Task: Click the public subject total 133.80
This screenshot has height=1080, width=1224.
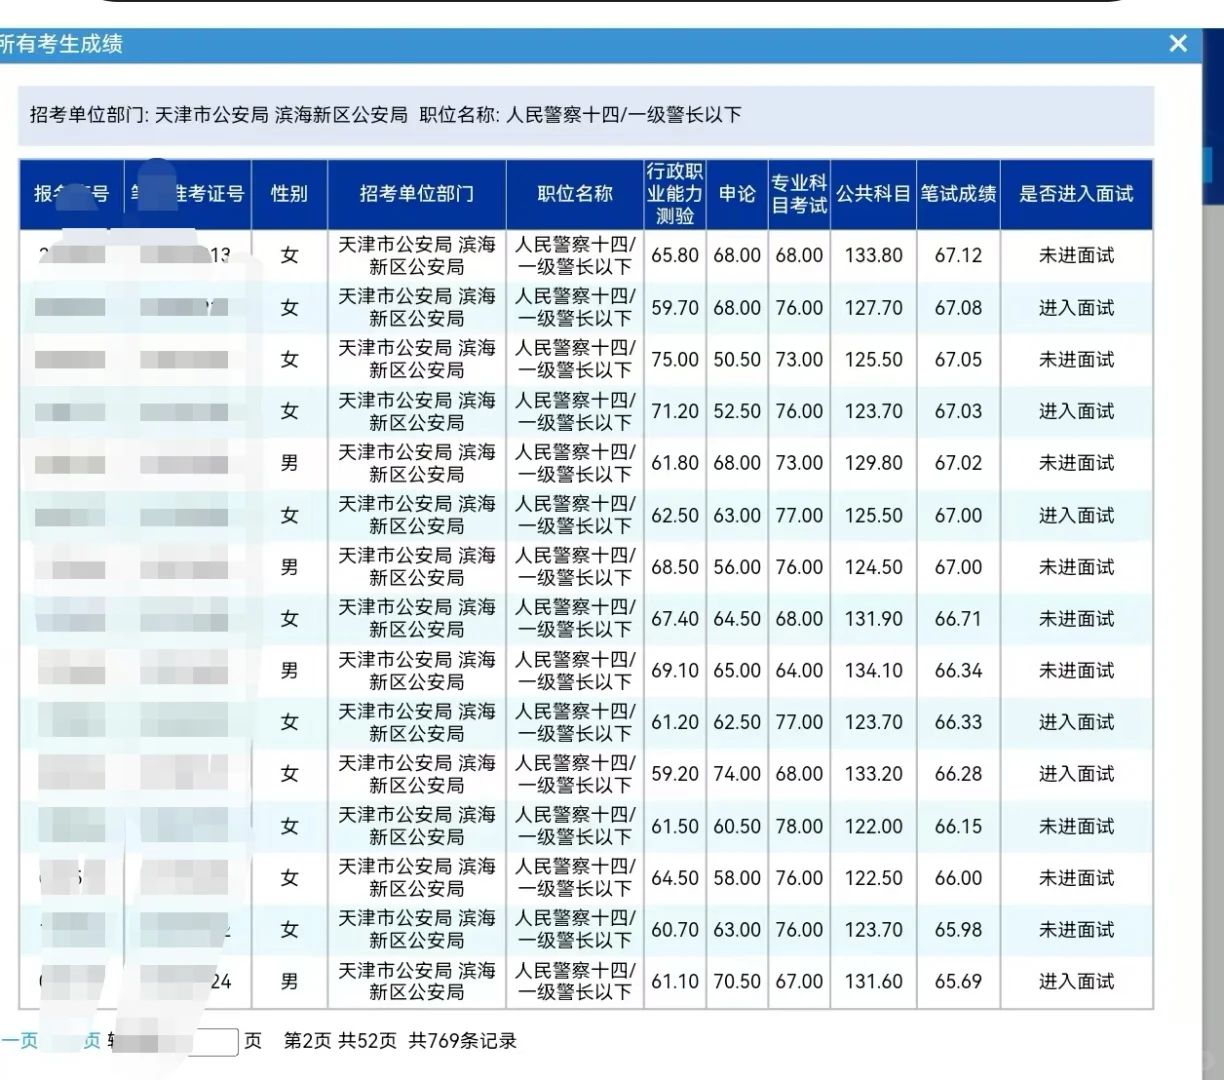Action: 874,256
